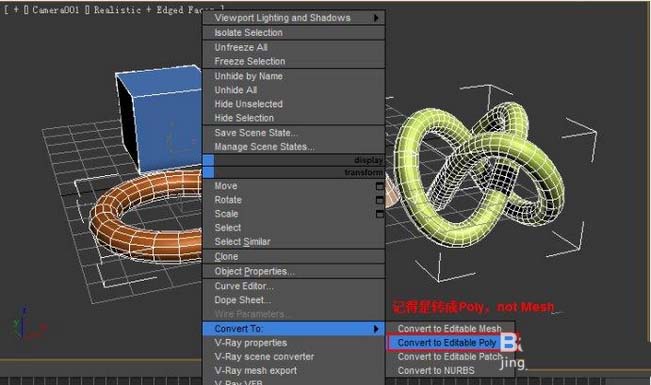Open Move settings box icon

(x=379, y=186)
